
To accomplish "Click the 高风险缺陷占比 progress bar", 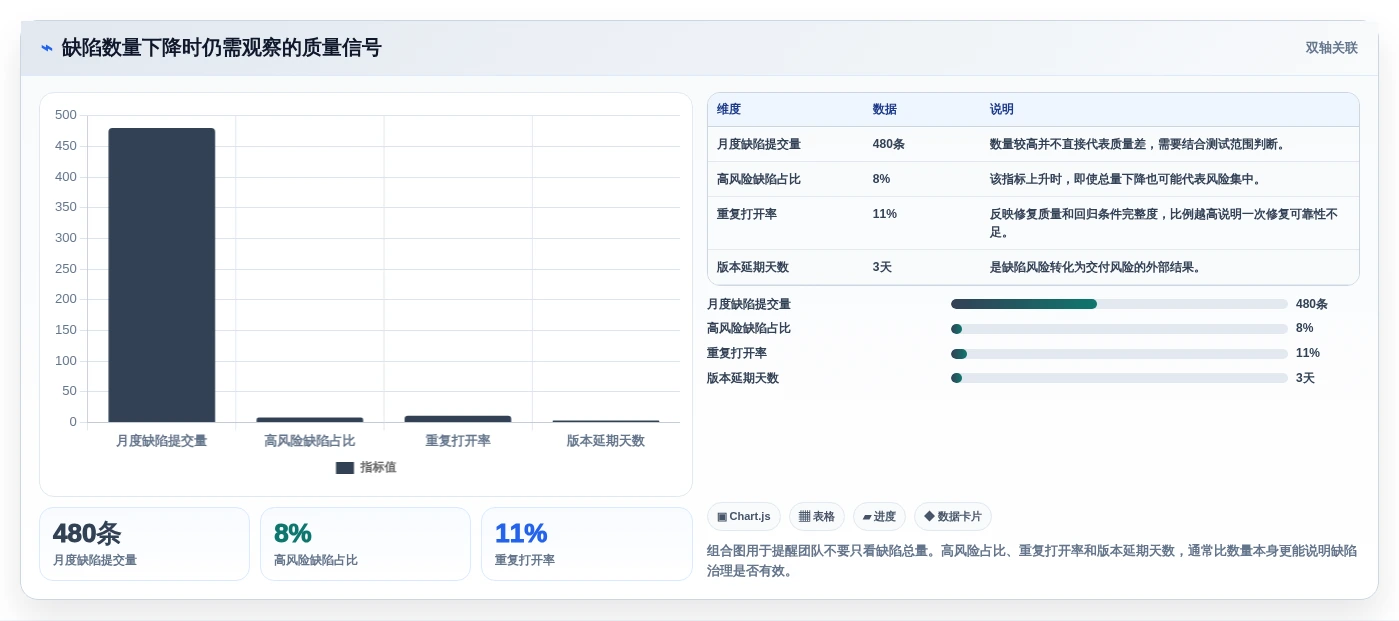I will [x=1119, y=328].
